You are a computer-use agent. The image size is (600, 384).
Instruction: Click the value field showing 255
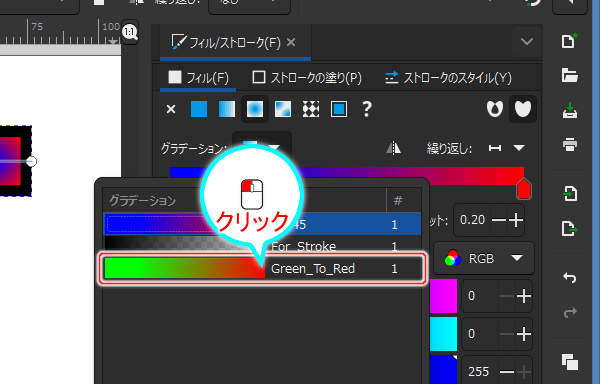478,371
